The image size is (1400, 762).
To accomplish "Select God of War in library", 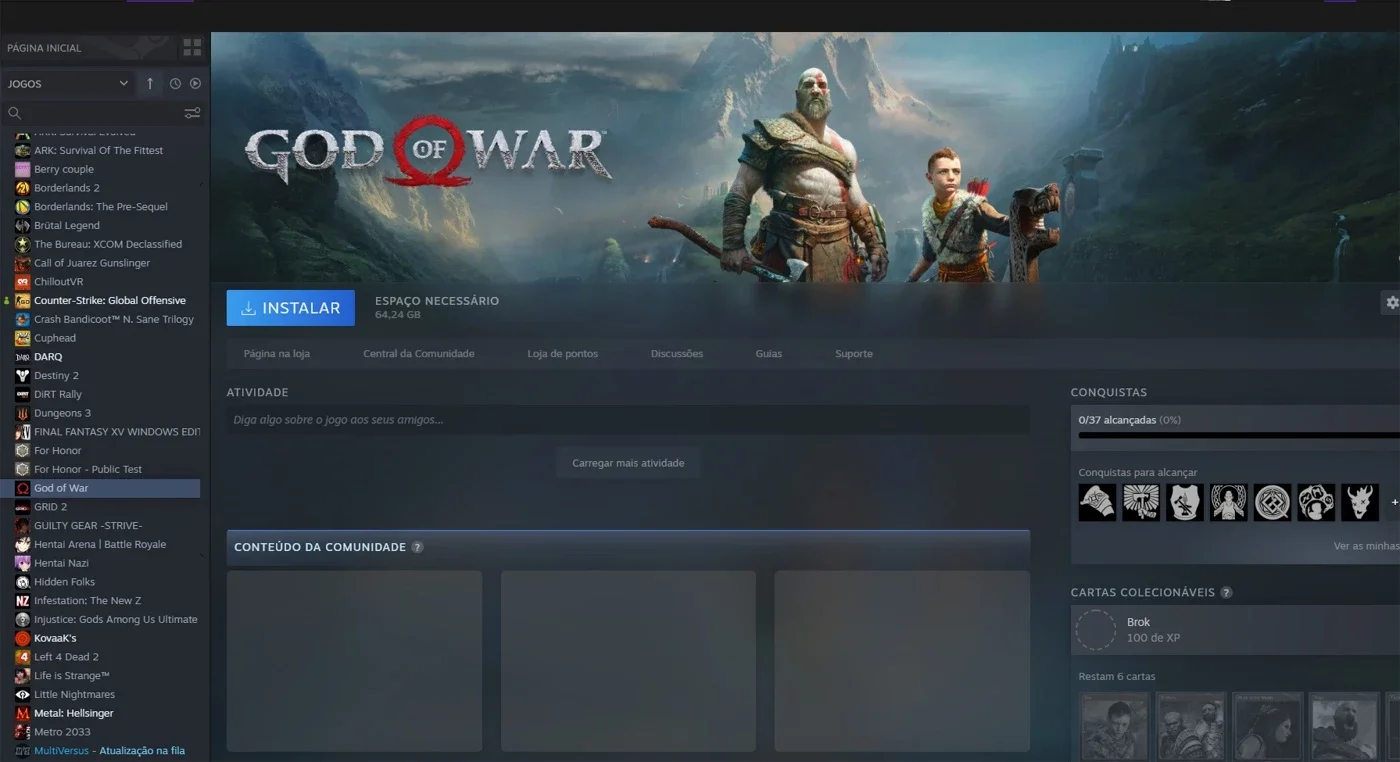I will (x=100, y=488).
